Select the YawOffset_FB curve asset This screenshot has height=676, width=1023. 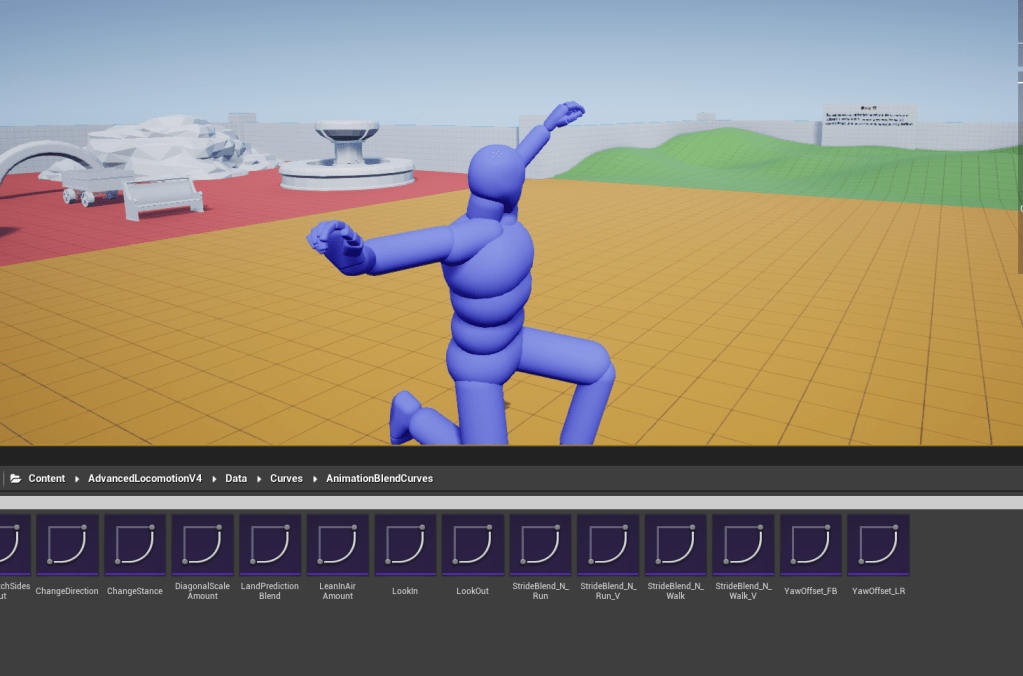(810, 546)
